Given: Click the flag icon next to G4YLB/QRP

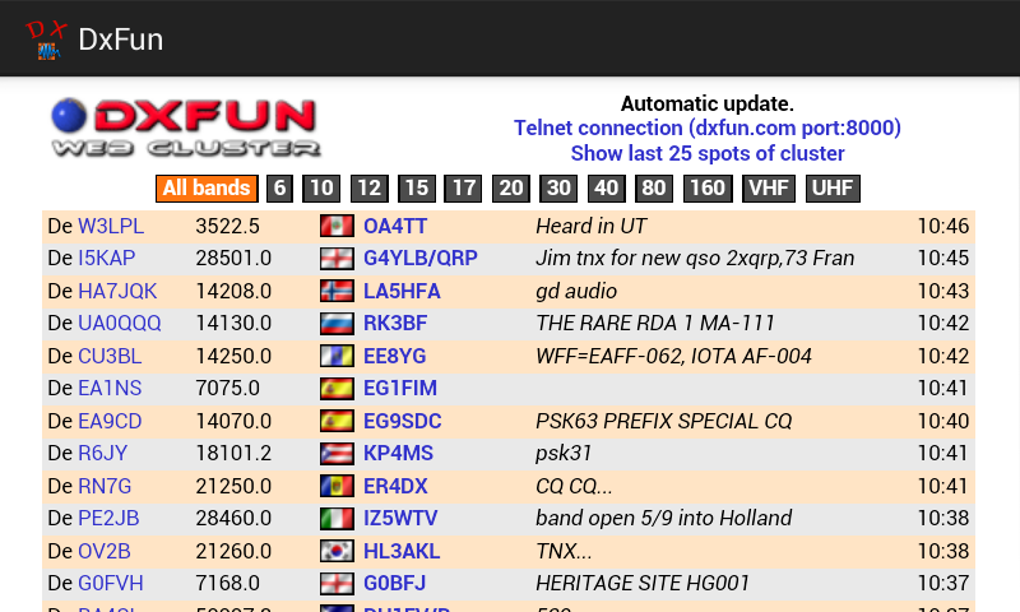Looking at the screenshot, I should pos(337,258).
